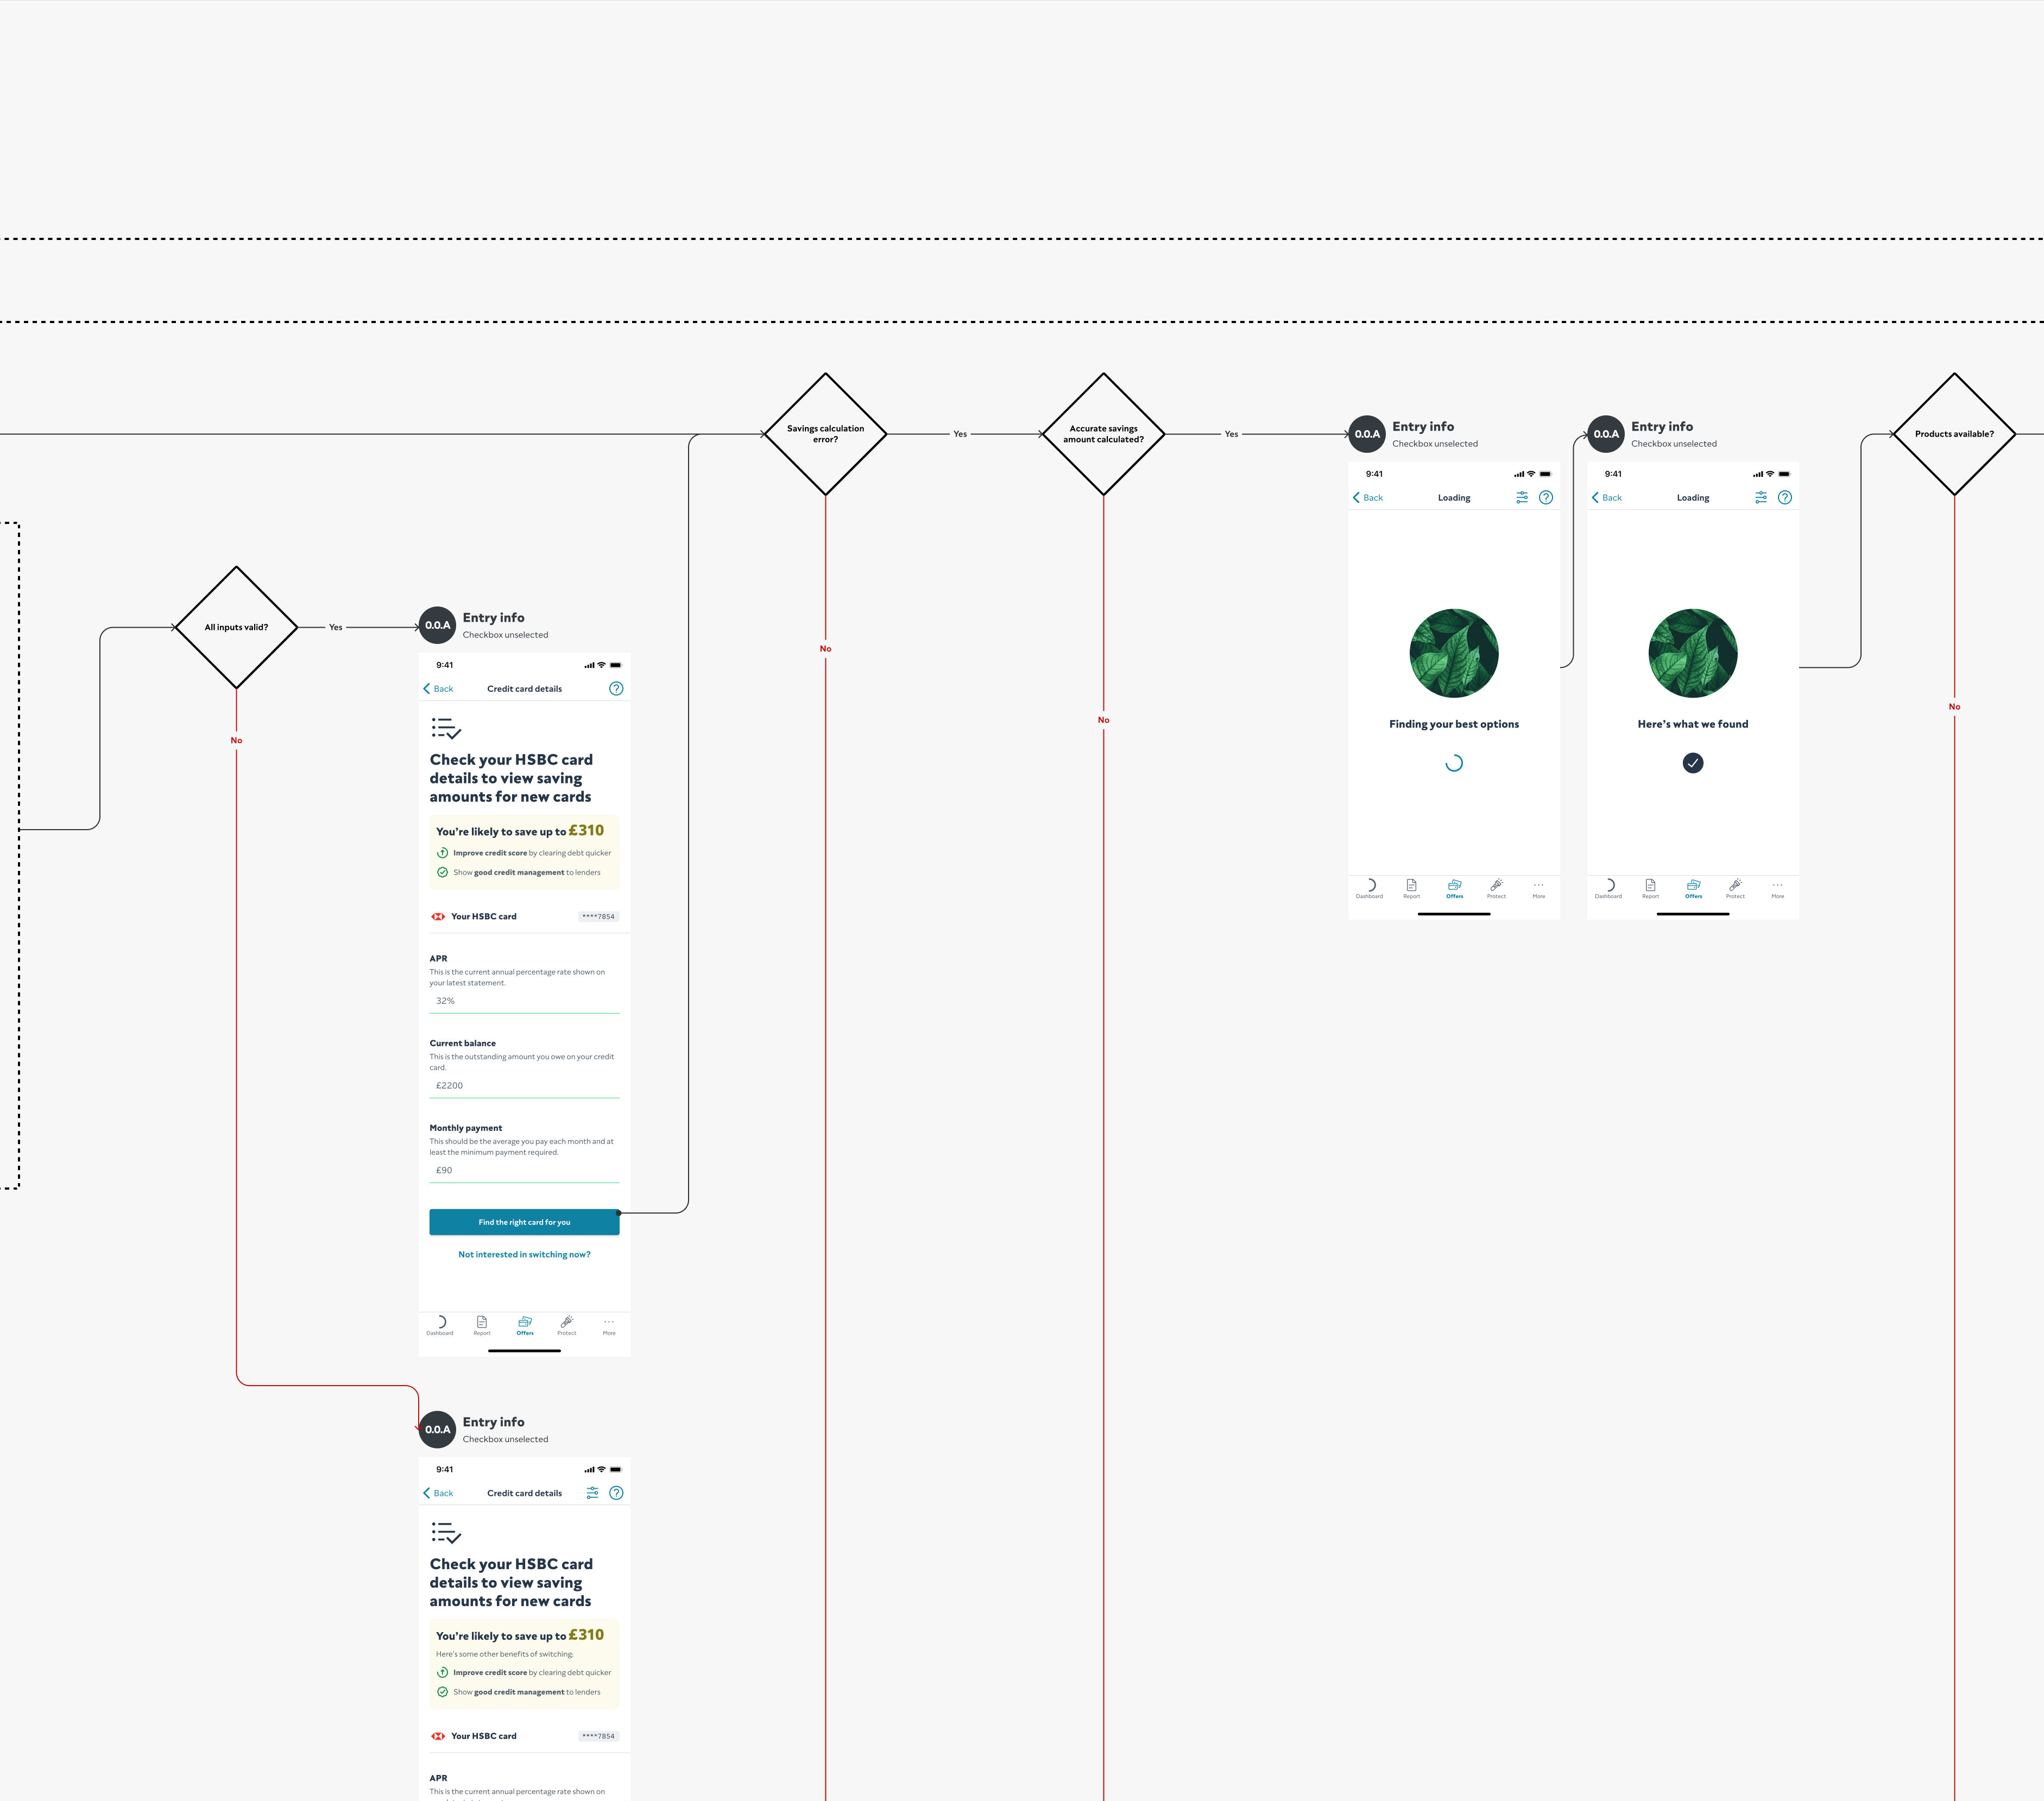This screenshot has height=1801, width=2044.
Task: Click the dark checkmark icon under Here's what we found
Action: coord(1692,763)
